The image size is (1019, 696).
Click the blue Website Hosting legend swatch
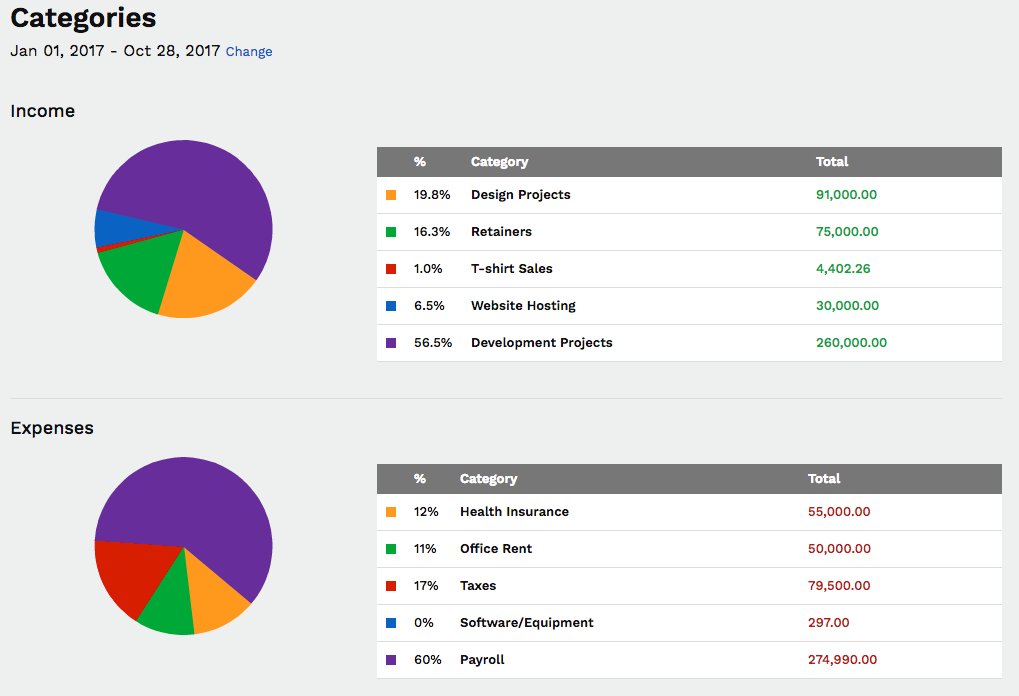[x=391, y=306]
